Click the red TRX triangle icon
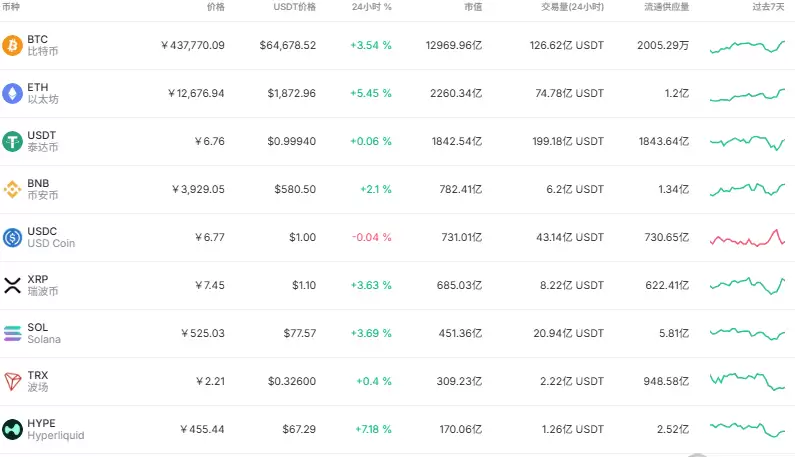The image size is (795, 457). click(12, 381)
